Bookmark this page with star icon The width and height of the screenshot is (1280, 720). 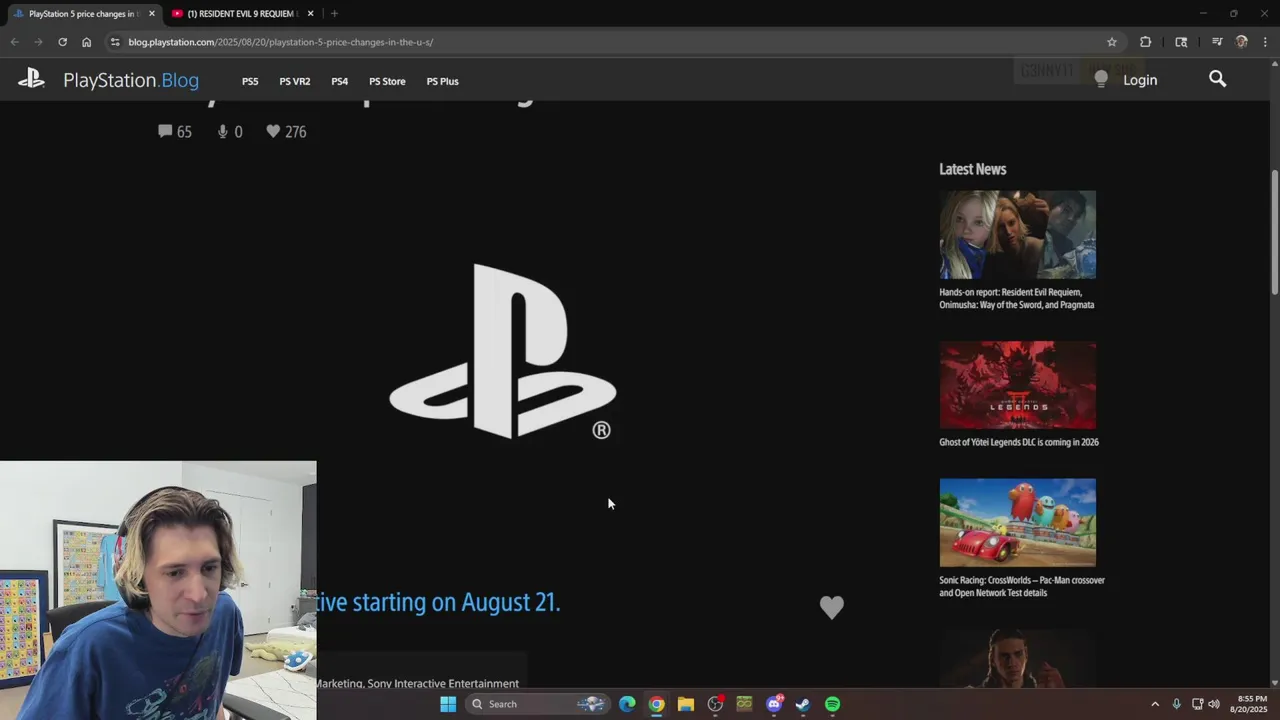pyautogui.click(x=1111, y=42)
